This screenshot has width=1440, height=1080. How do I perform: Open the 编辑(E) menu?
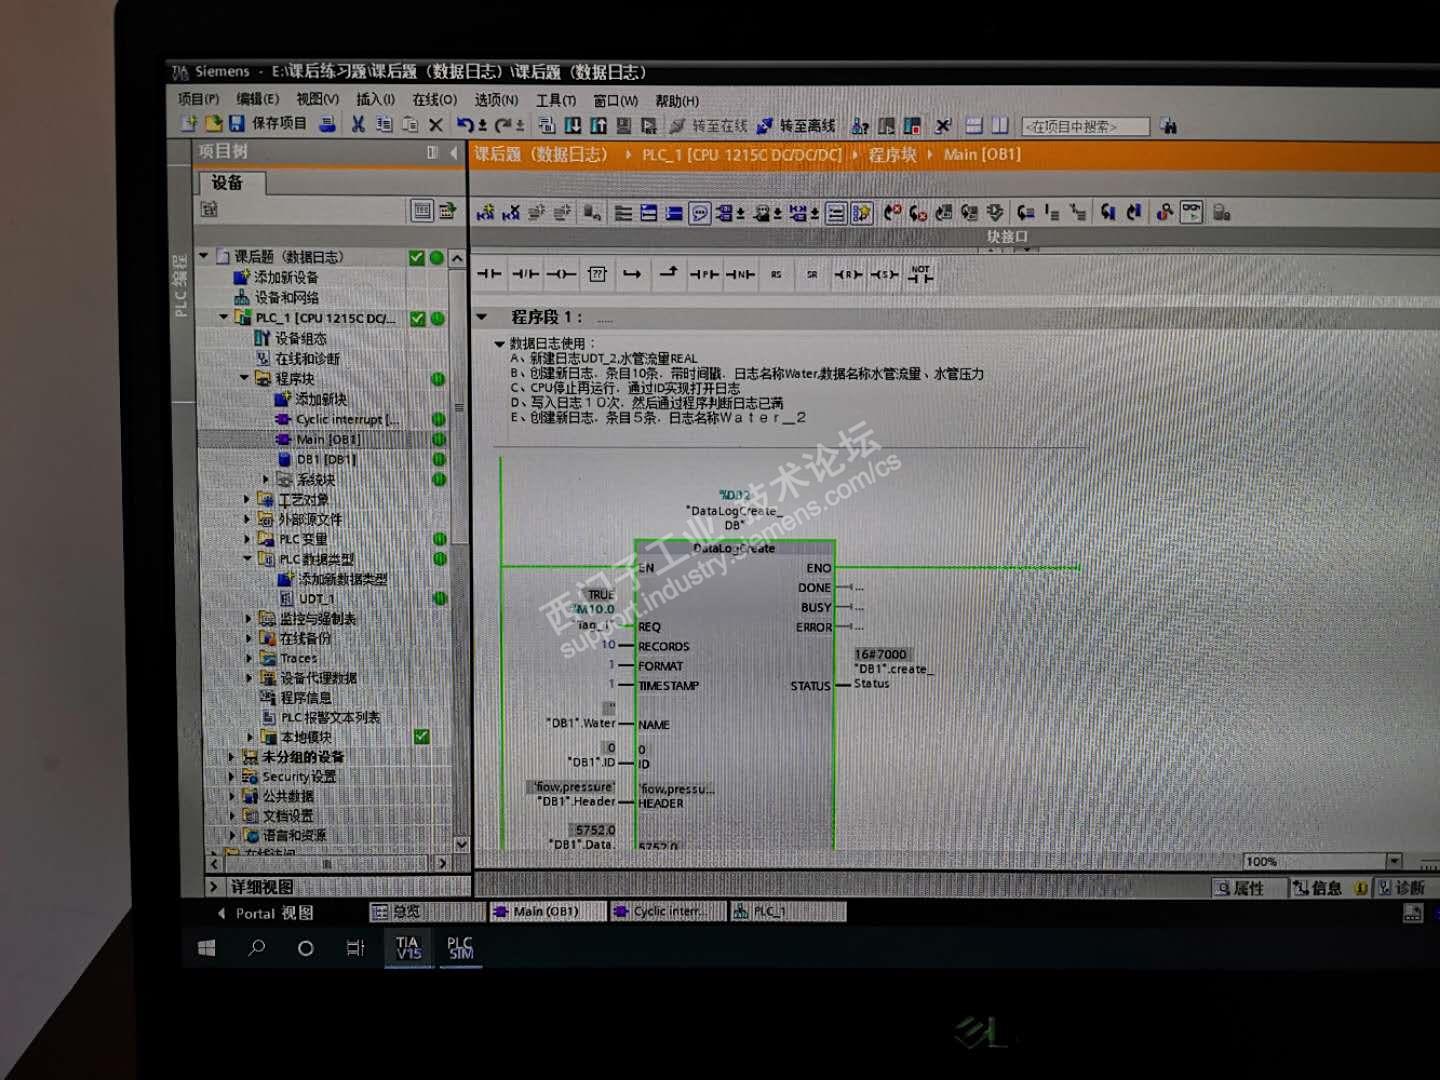point(257,99)
